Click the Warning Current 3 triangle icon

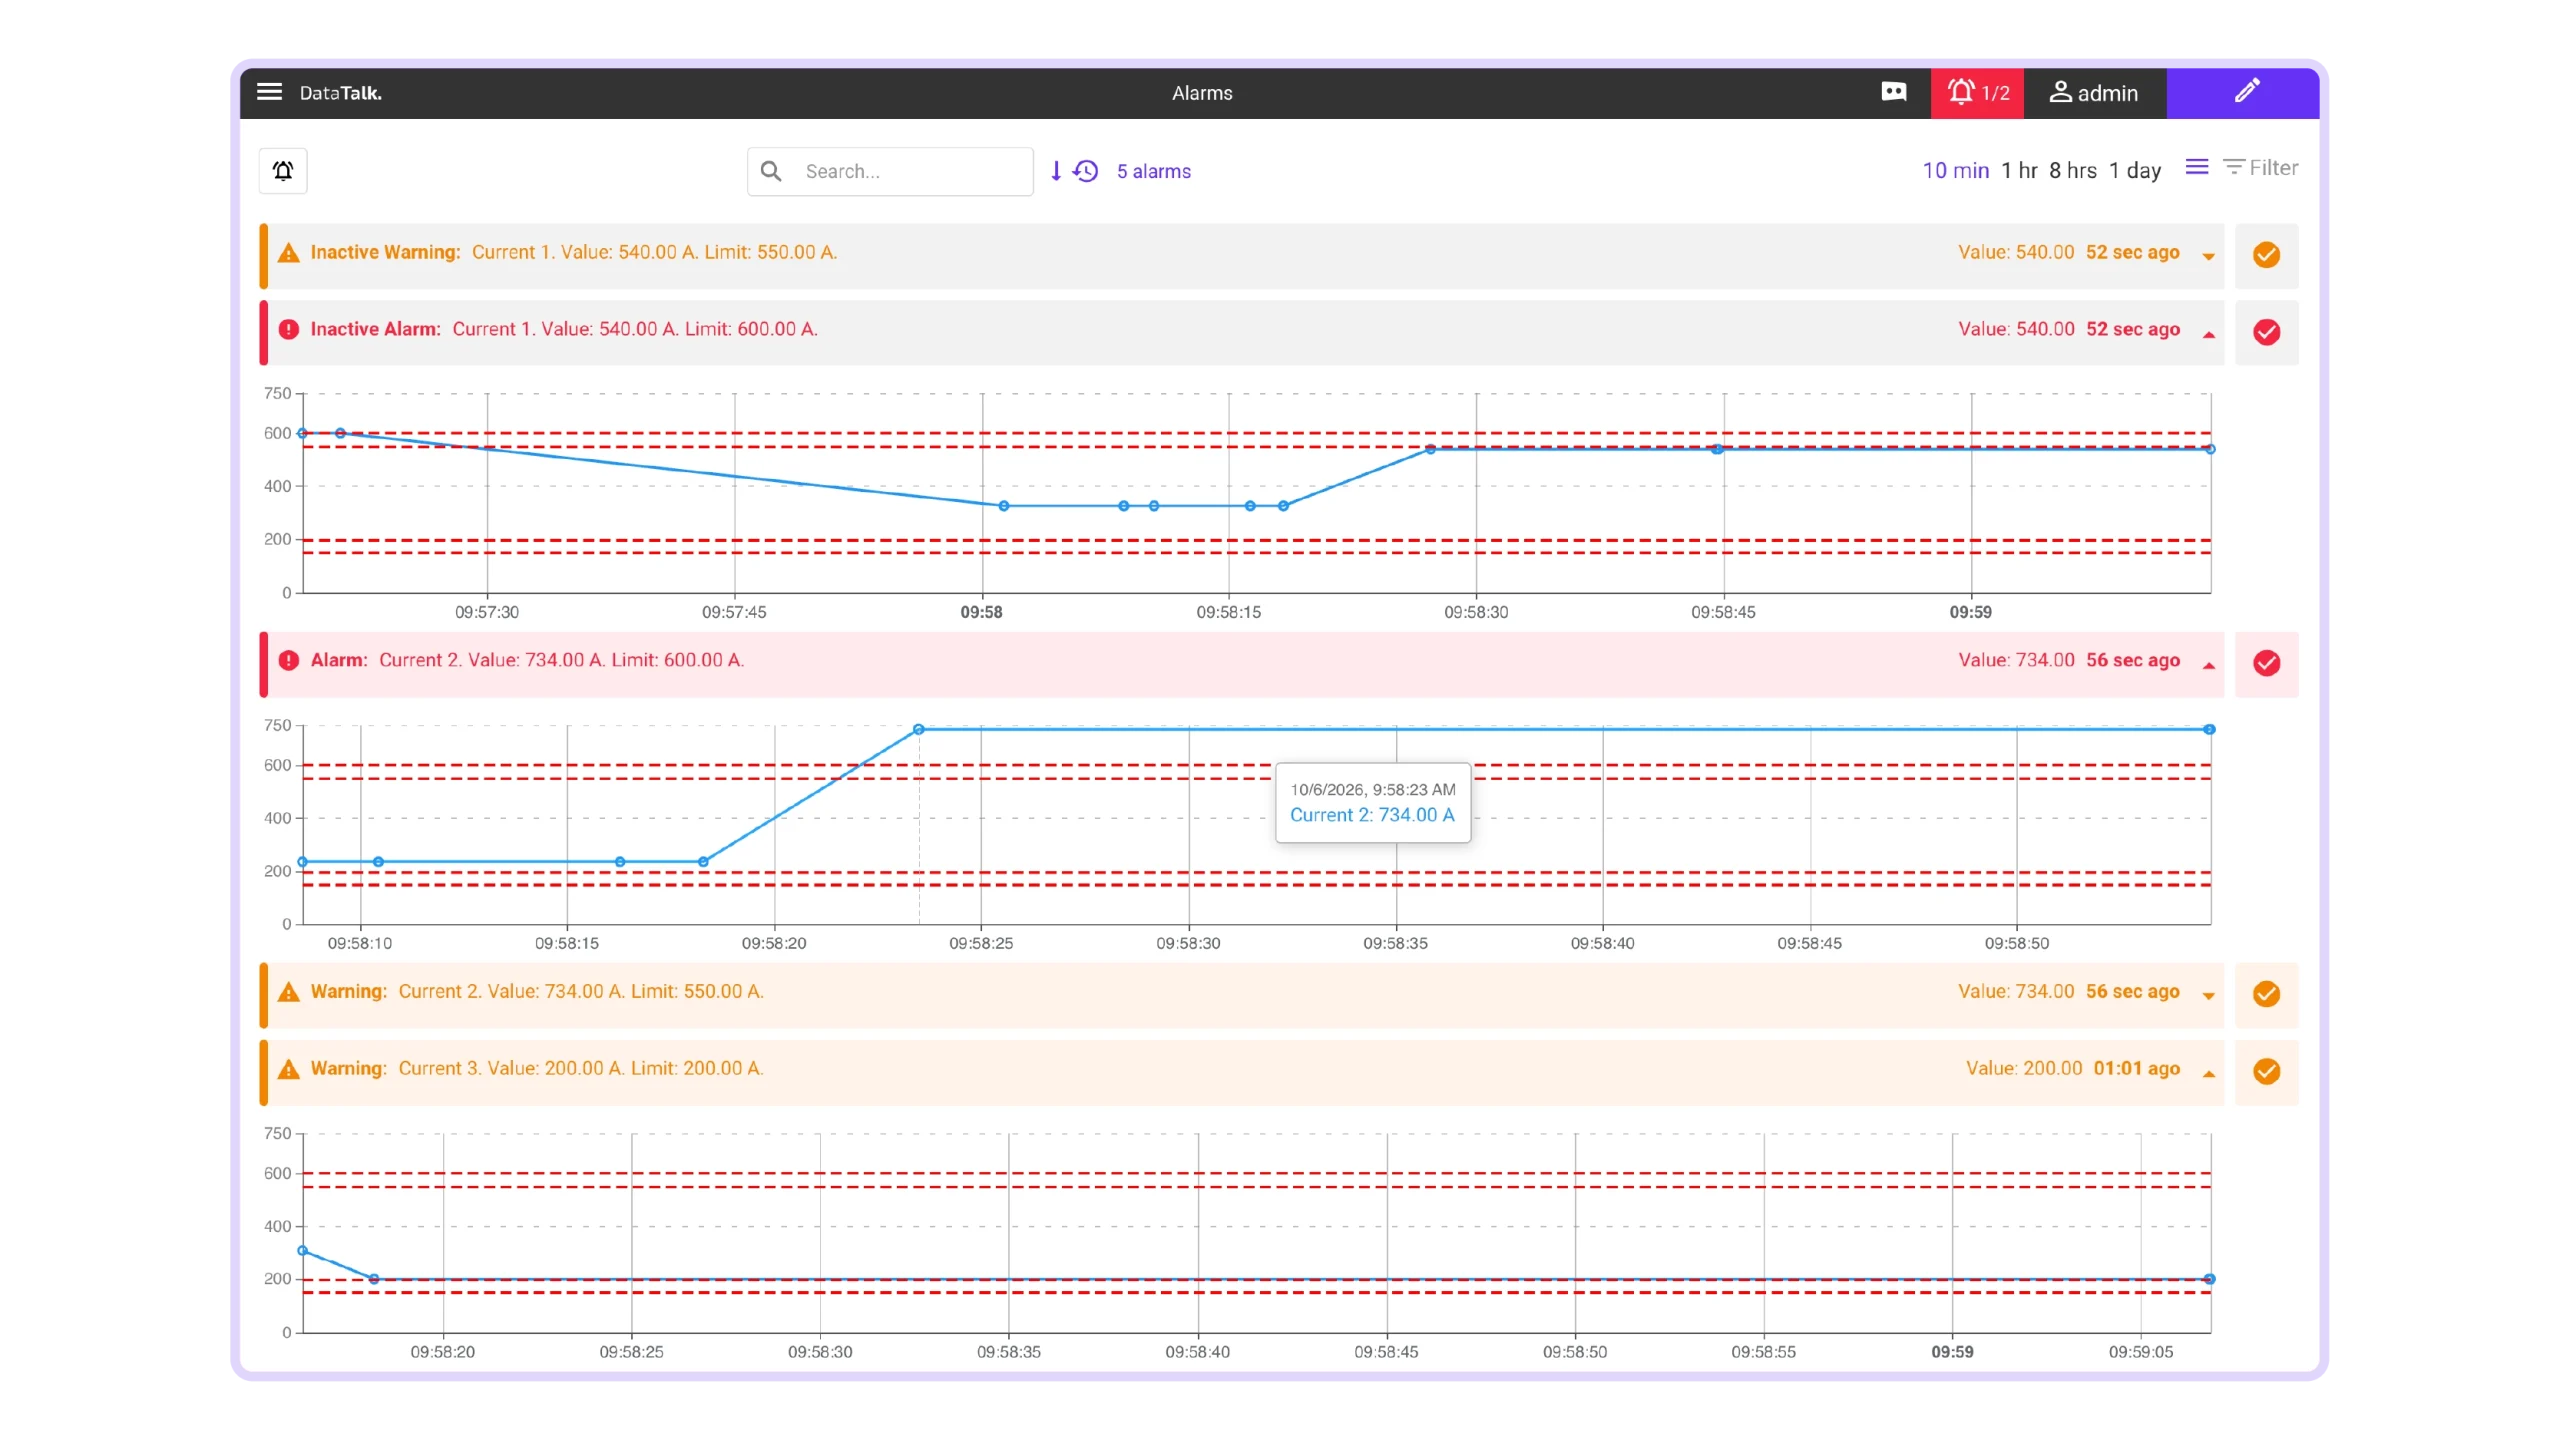pyautogui.click(x=289, y=1069)
